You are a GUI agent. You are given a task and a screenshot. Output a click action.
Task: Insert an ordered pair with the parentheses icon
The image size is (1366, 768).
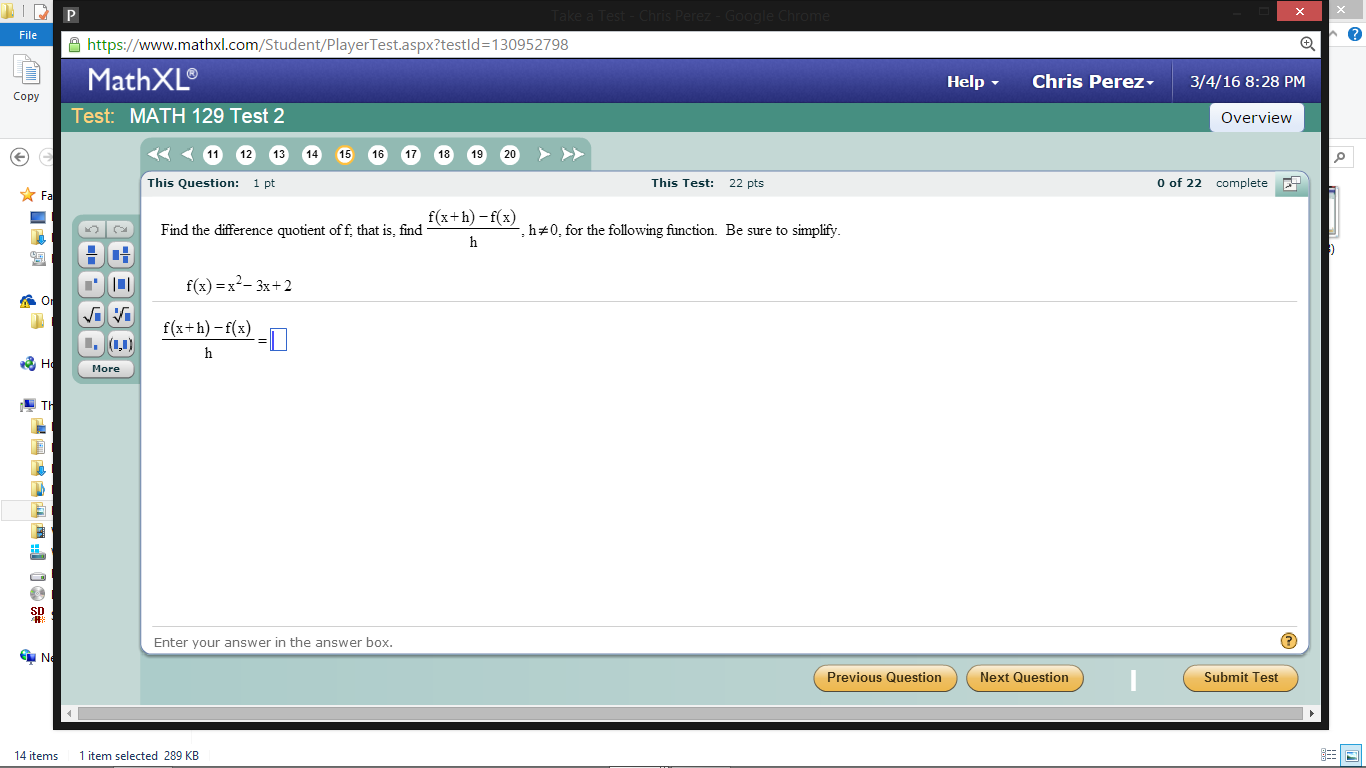tap(119, 344)
